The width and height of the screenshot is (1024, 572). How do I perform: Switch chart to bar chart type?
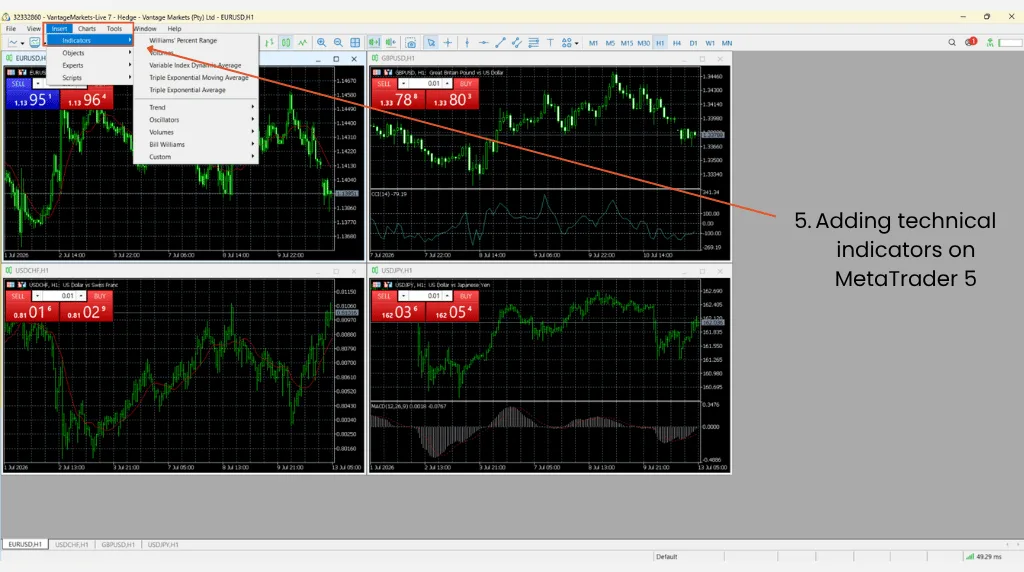tap(269, 43)
